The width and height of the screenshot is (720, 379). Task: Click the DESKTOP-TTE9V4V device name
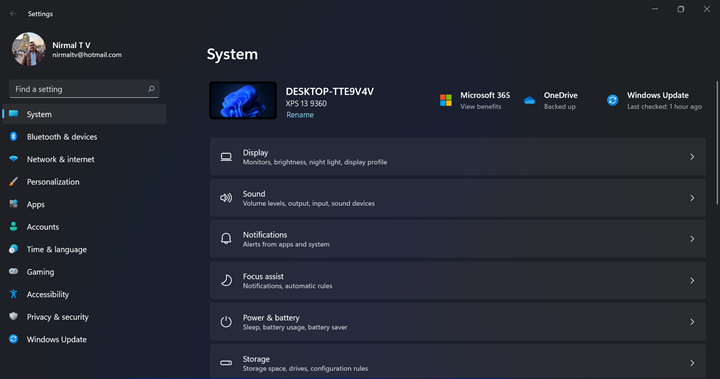(x=330, y=91)
